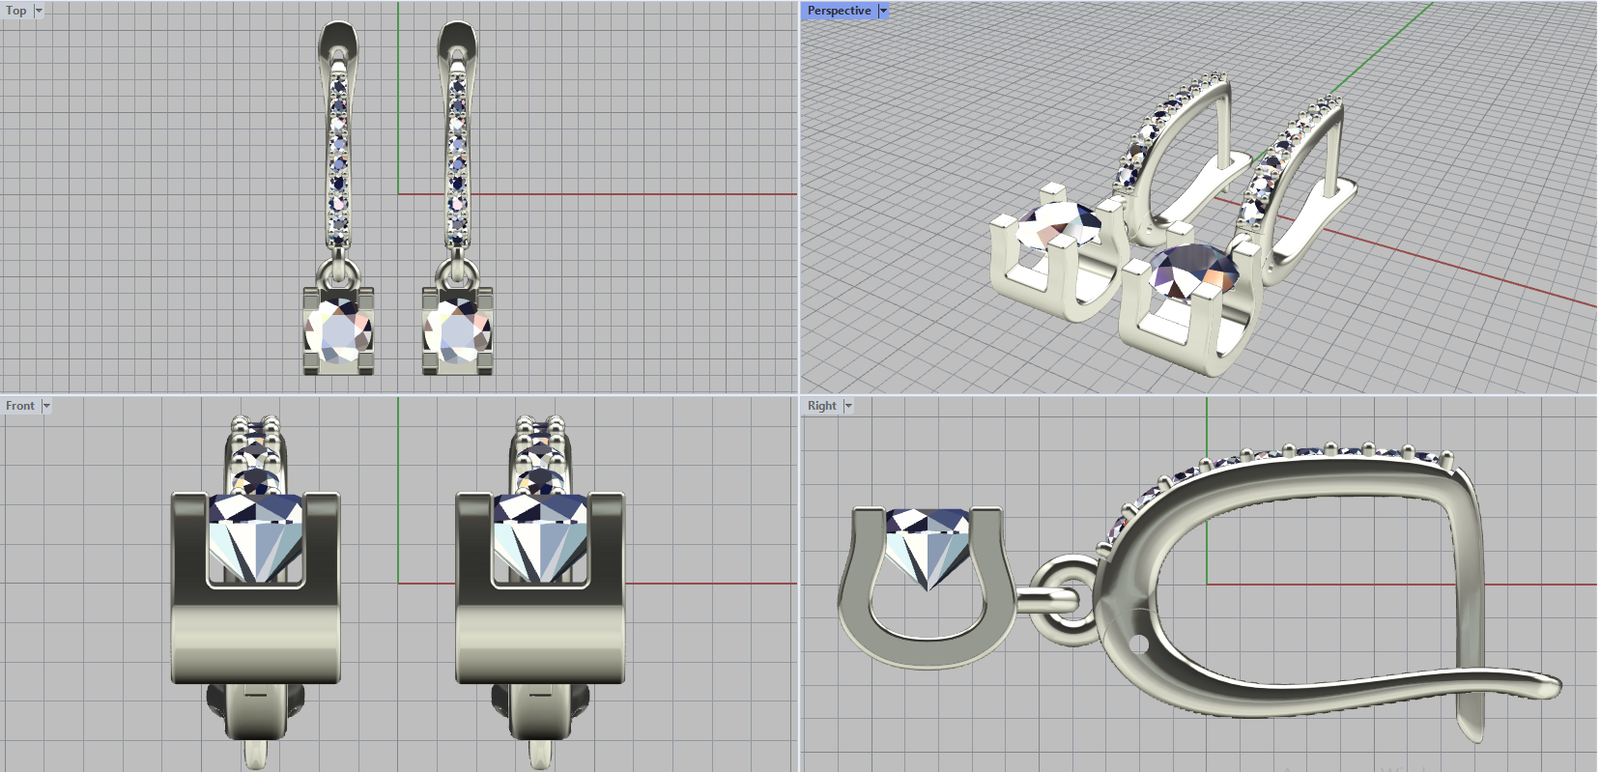This screenshot has width=1600, height=772.
Task: Open the Front viewport dropdown arrow
Action: (x=46, y=406)
